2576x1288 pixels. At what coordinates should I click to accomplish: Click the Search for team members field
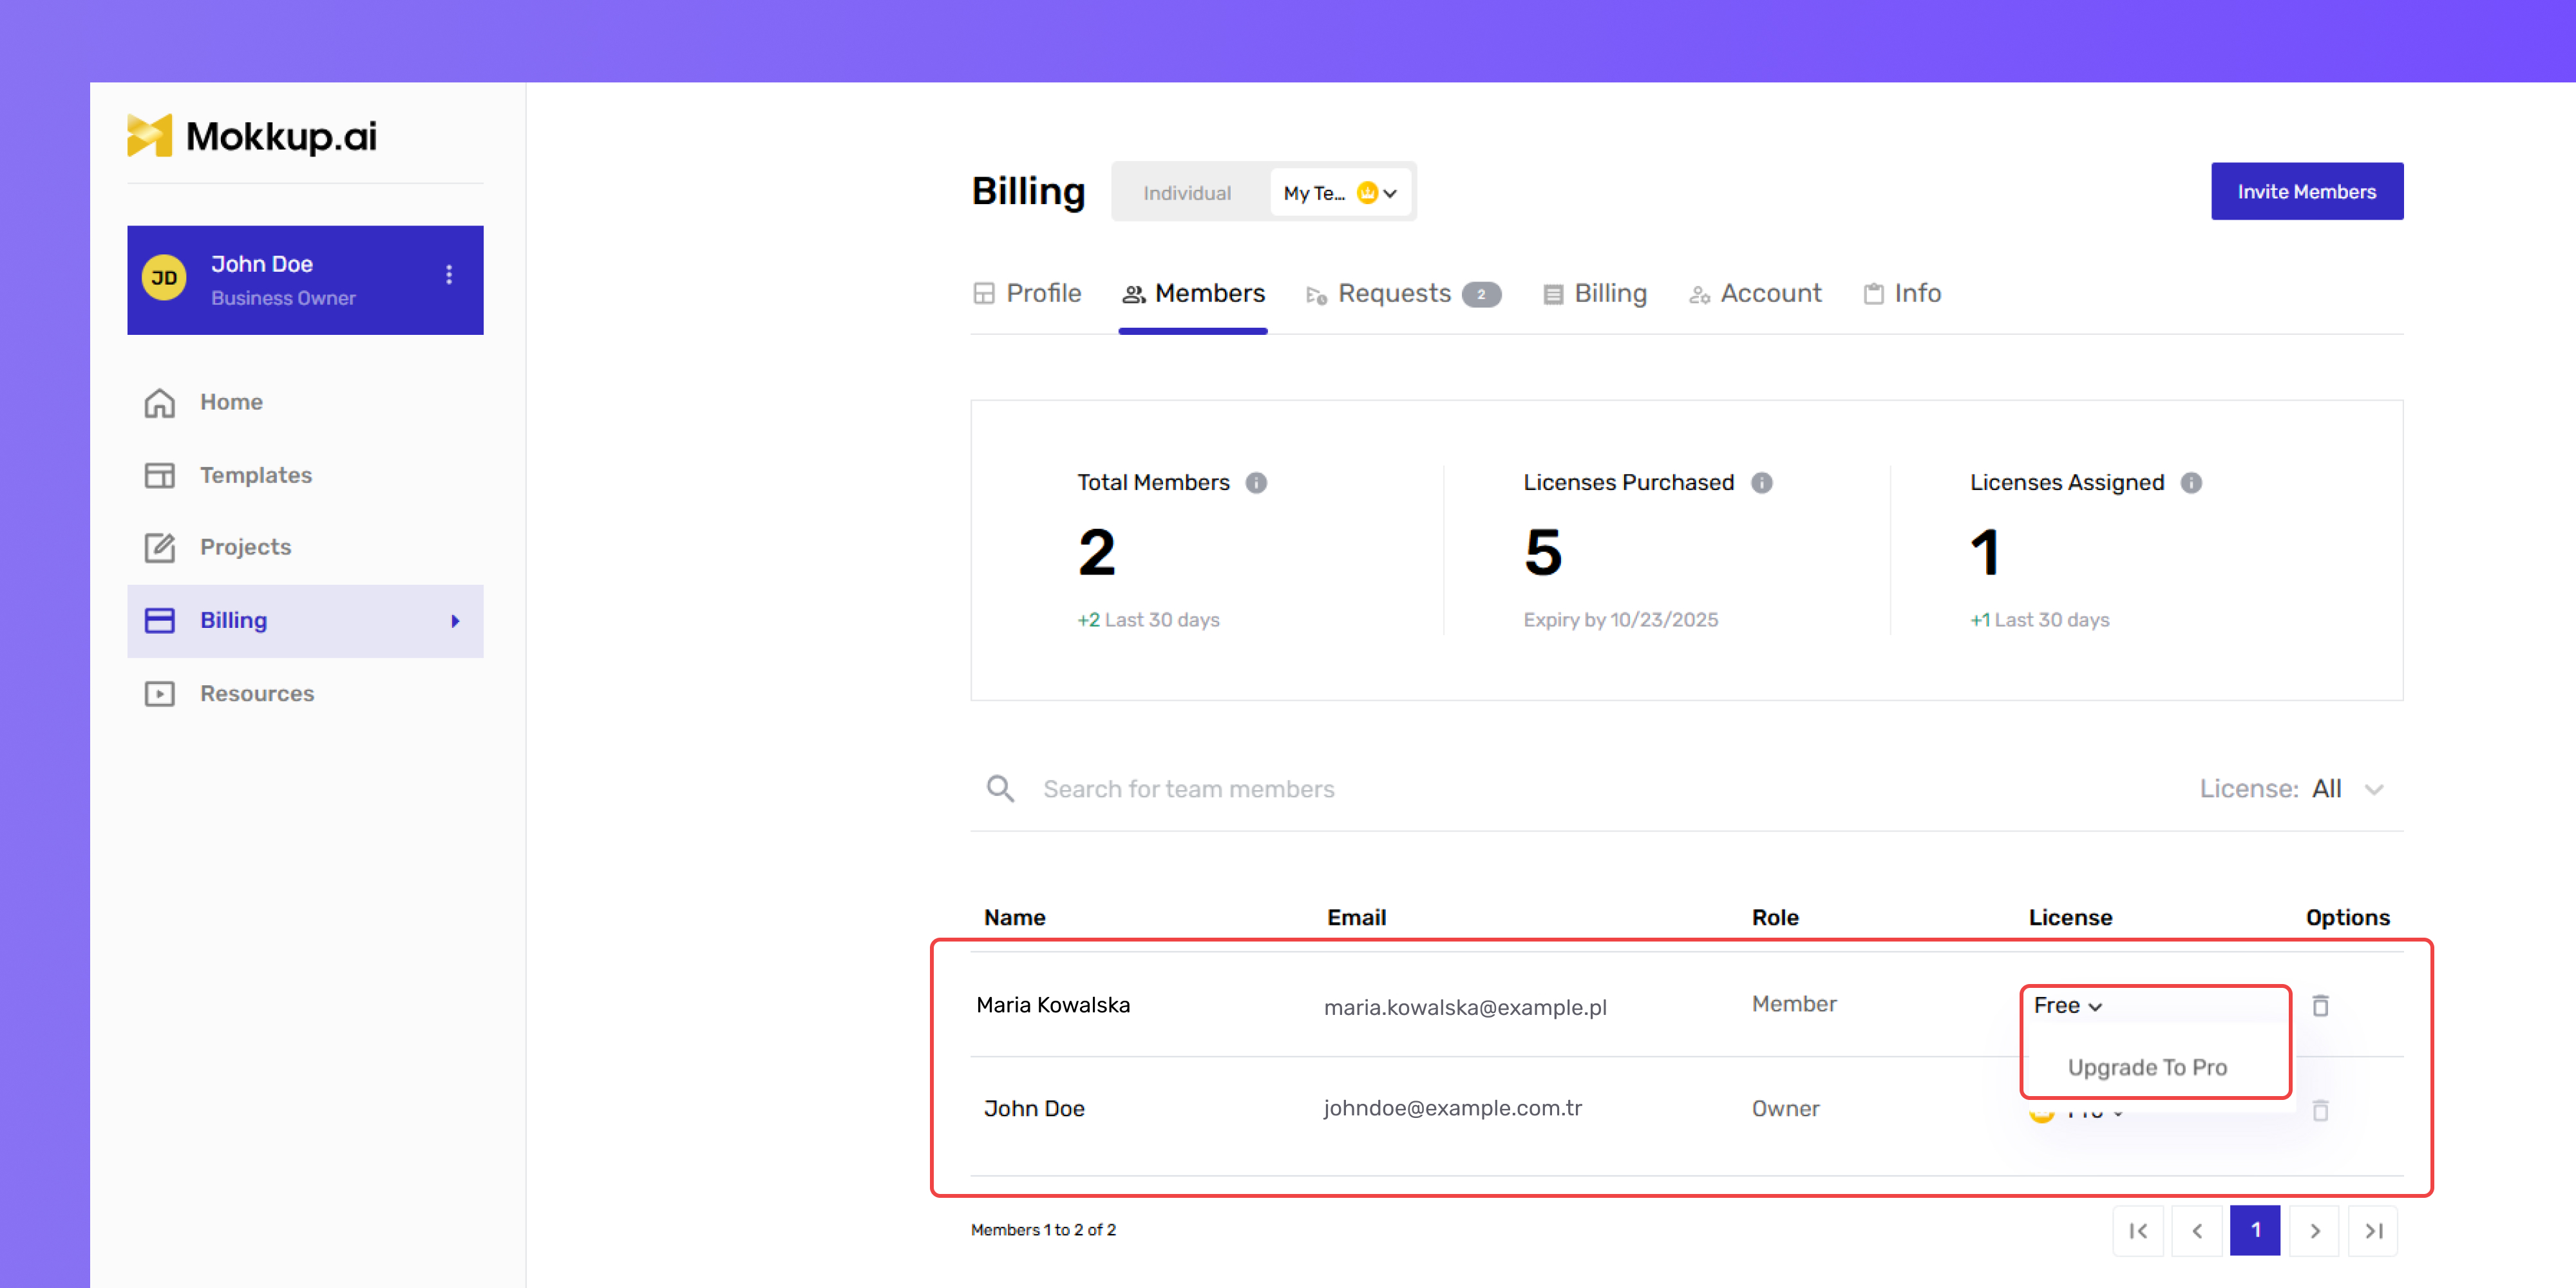point(1188,789)
